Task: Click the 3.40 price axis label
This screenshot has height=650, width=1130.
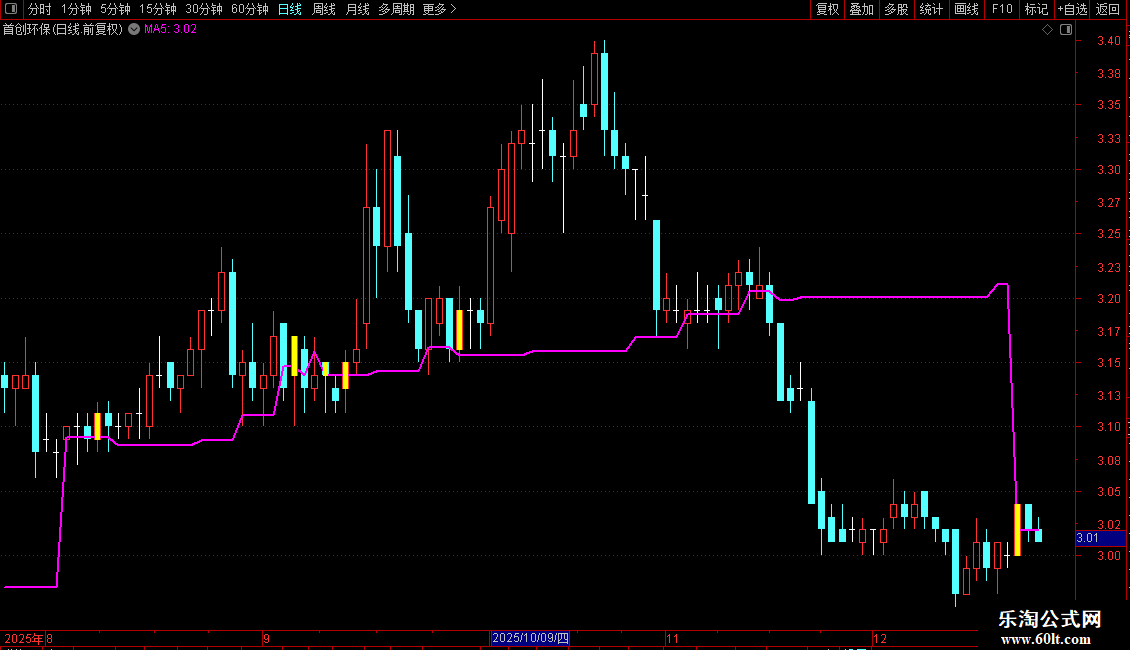Action: tap(1108, 41)
